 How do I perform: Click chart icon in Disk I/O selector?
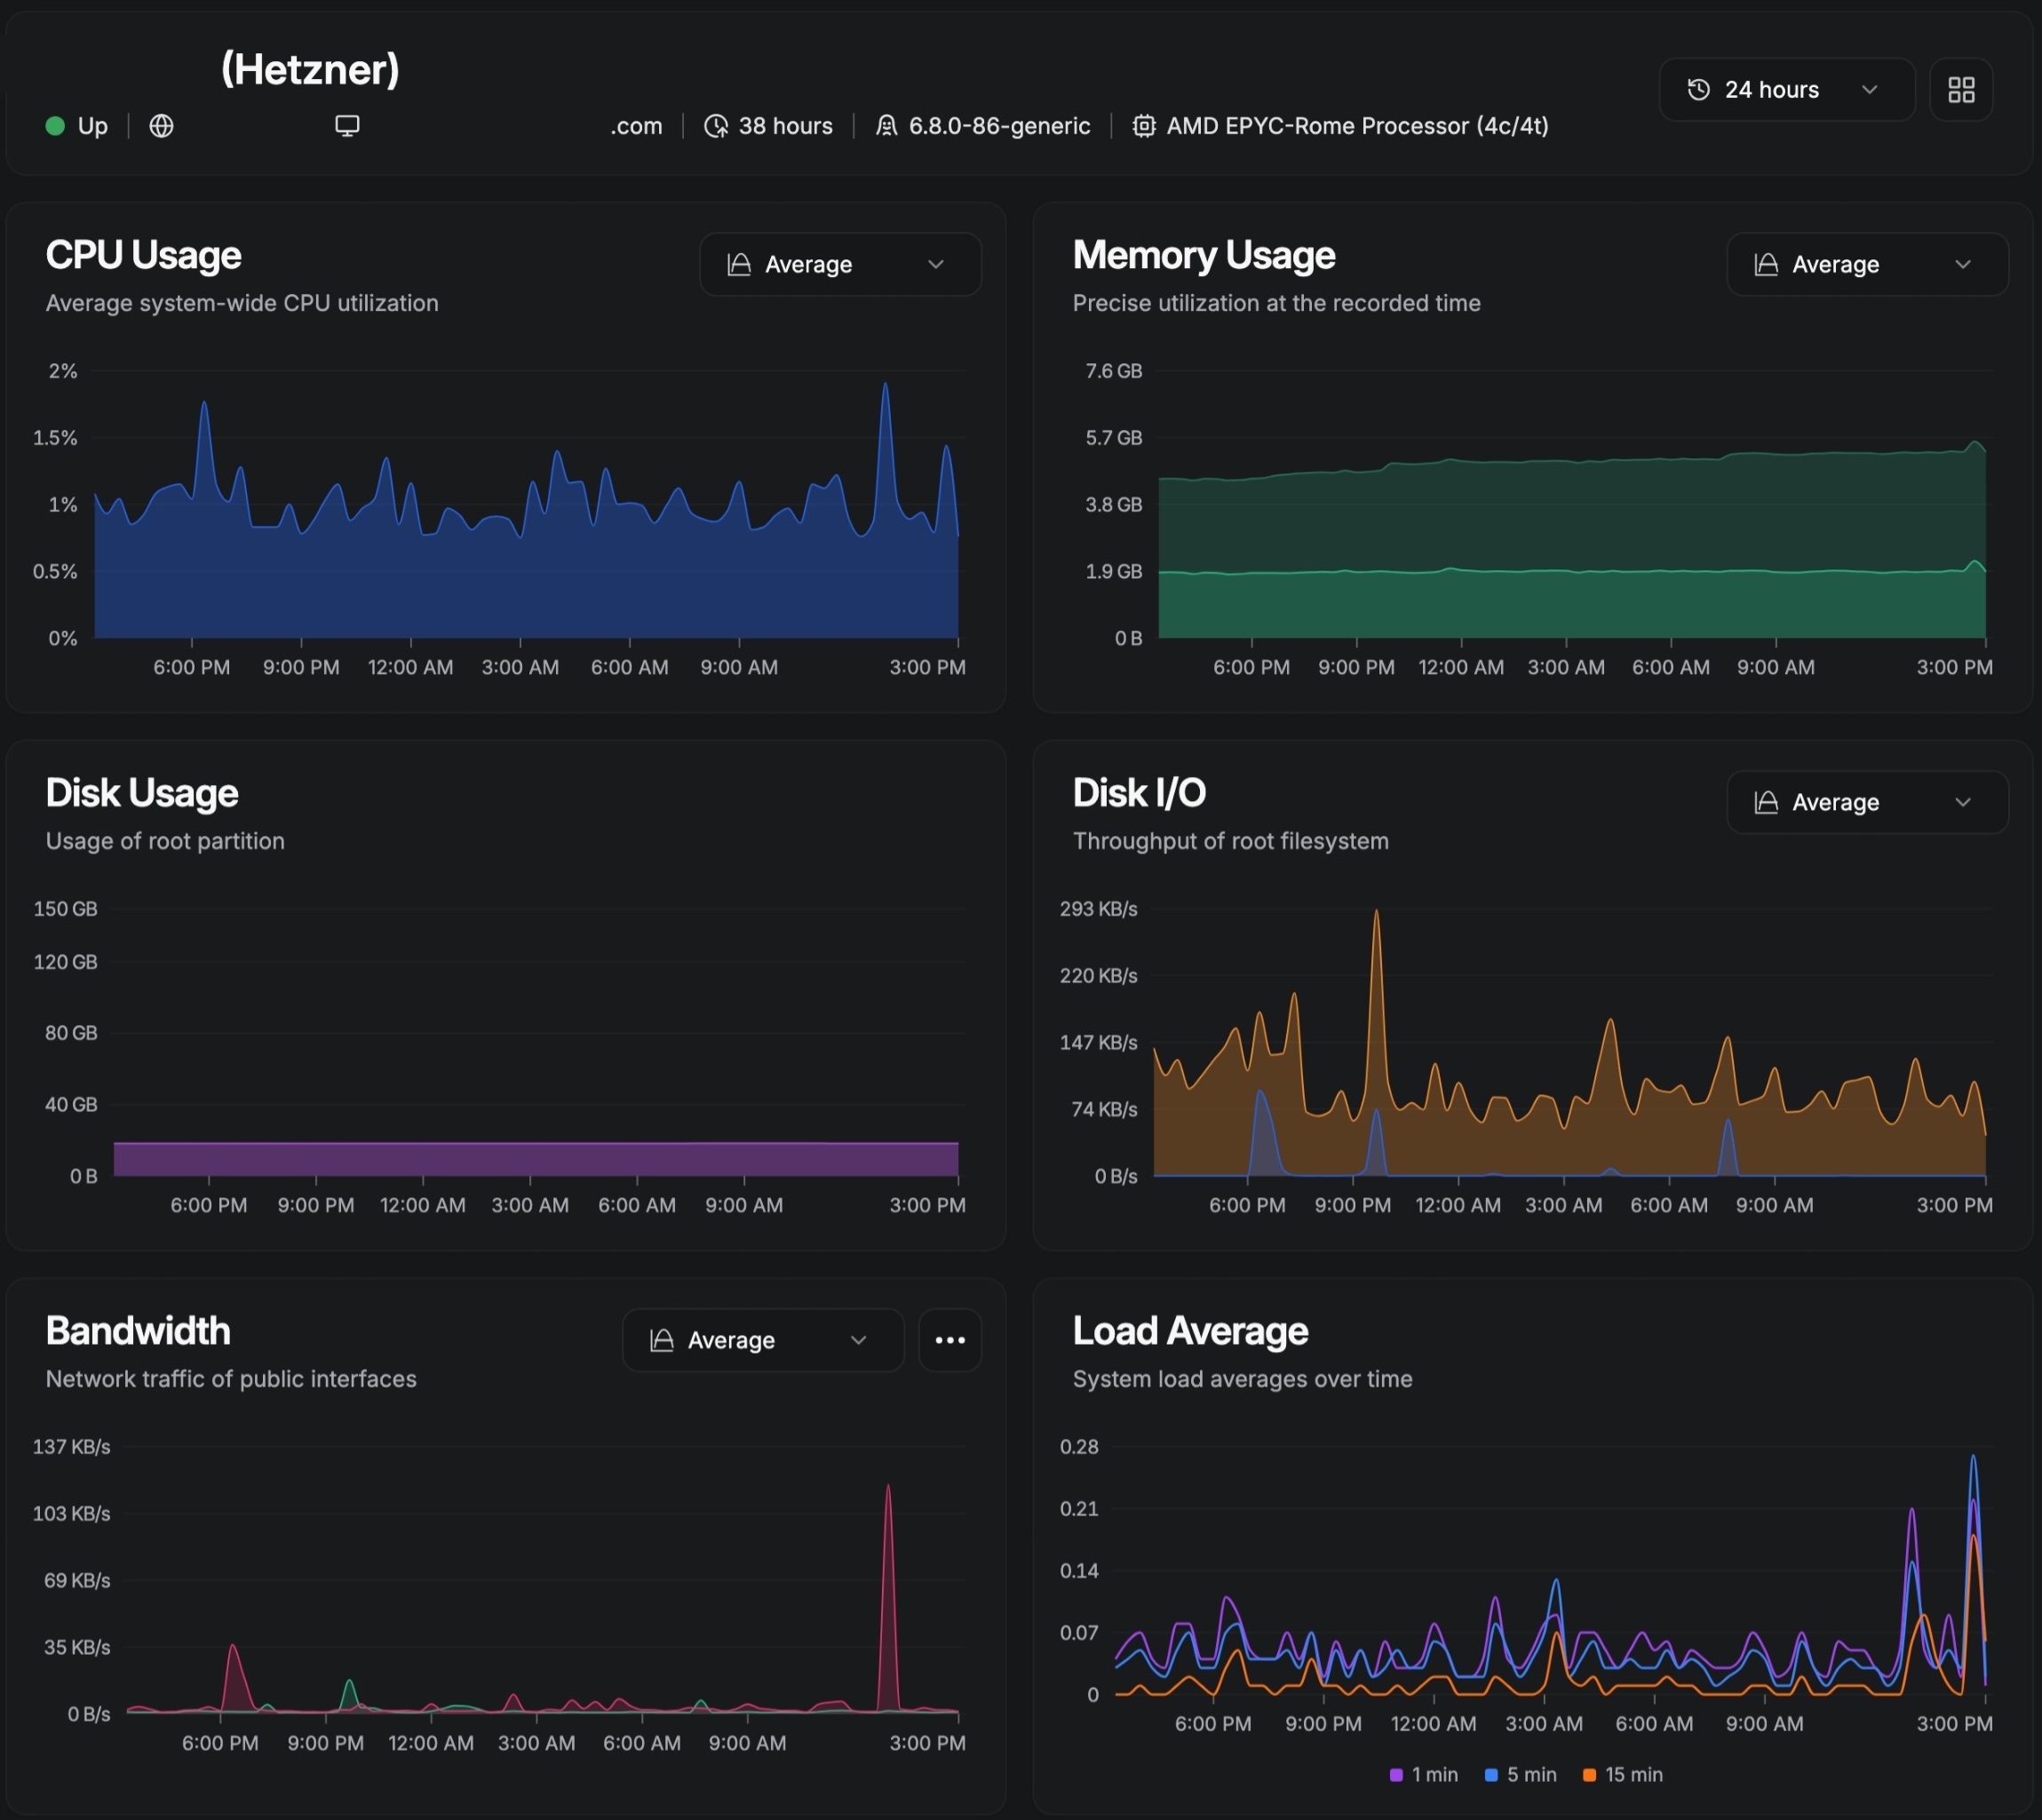pyautogui.click(x=1766, y=802)
